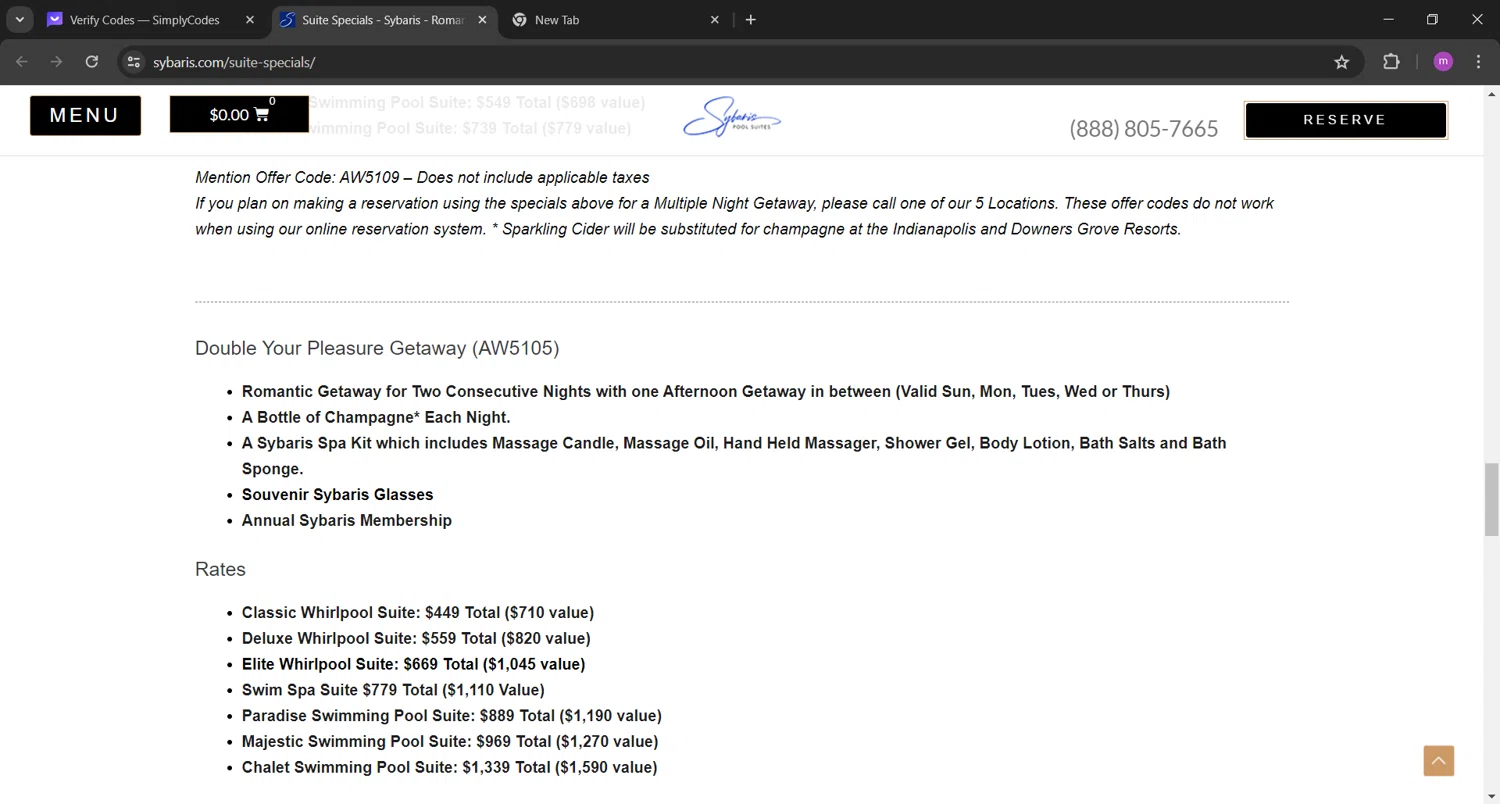Screen dimensions: 1500x804
Task: Click the Double Your Pleasure Getaway heading
Action: click(x=377, y=348)
